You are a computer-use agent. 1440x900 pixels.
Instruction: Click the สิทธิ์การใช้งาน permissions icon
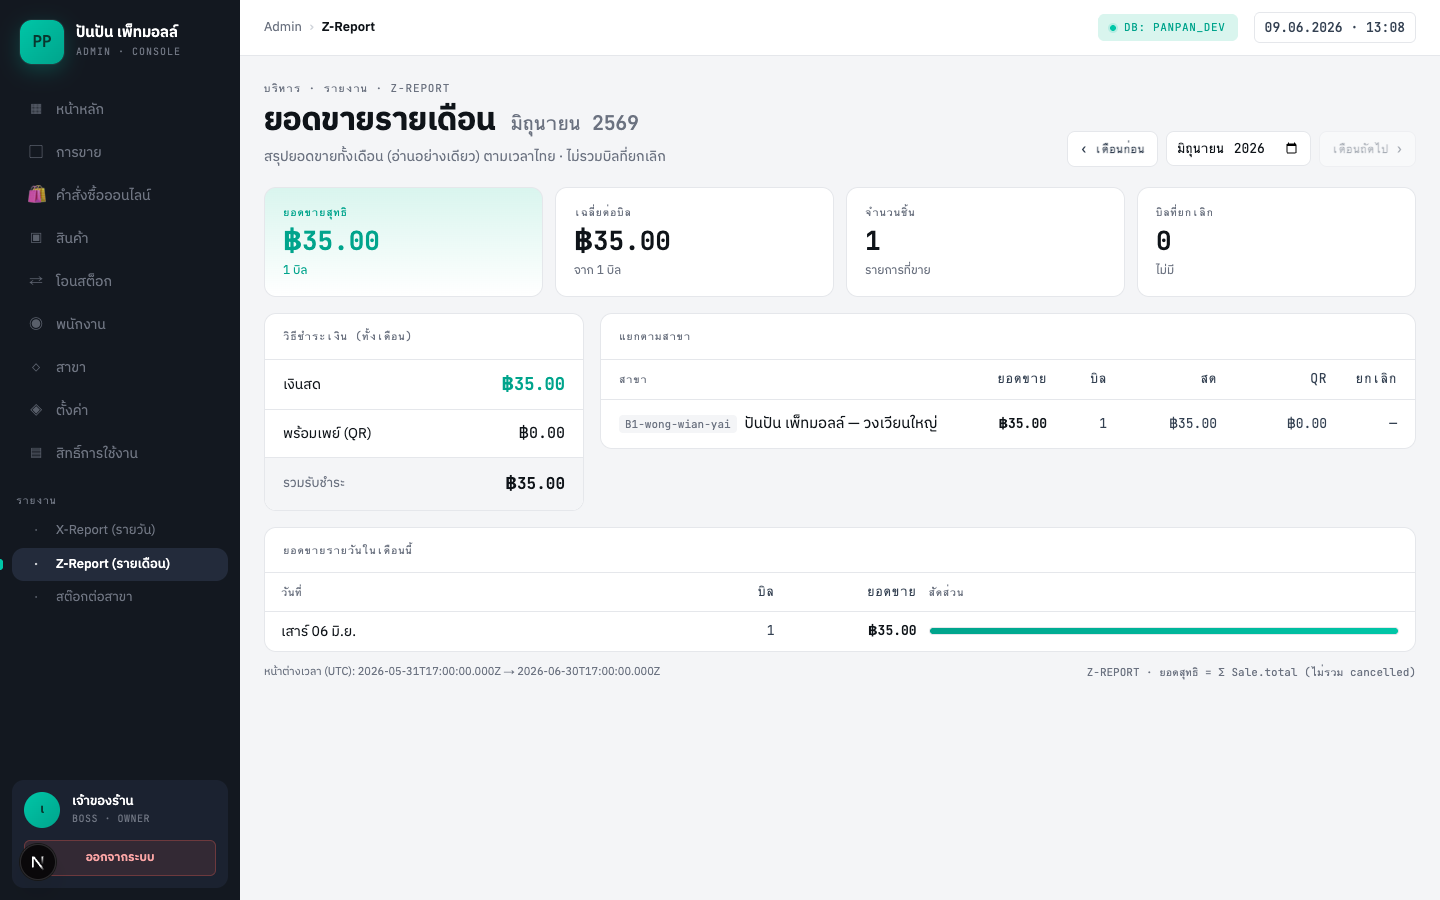point(36,453)
